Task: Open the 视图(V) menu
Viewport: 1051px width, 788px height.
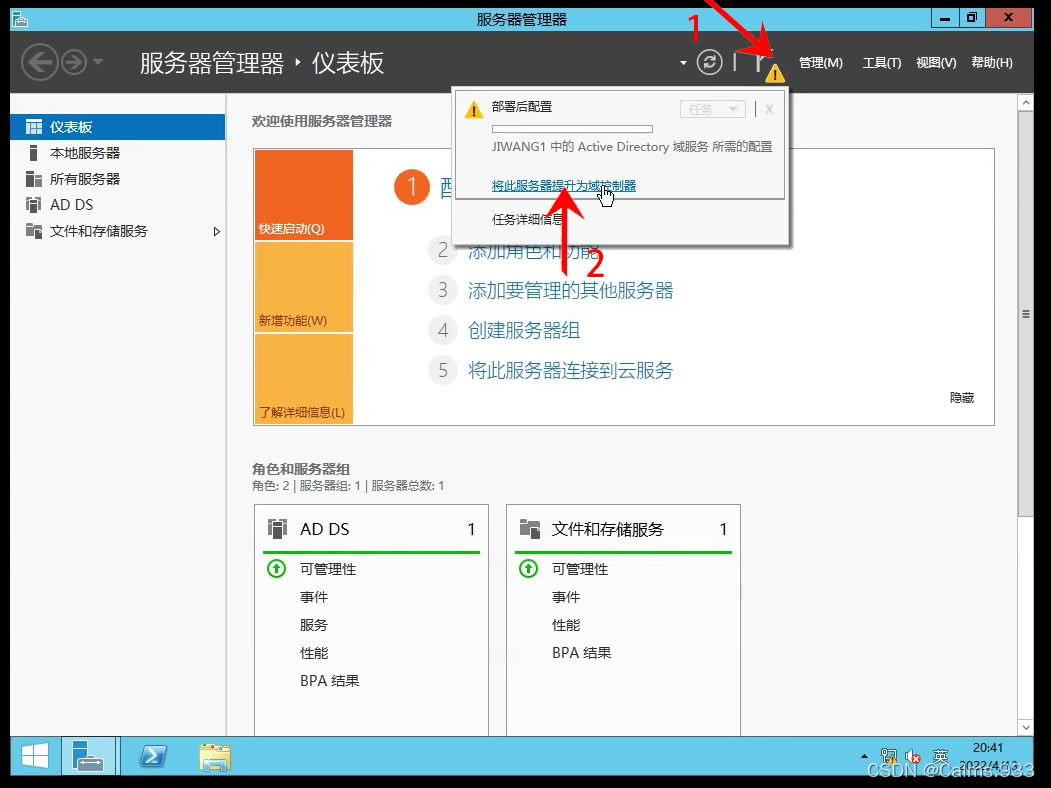Action: tap(936, 62)
